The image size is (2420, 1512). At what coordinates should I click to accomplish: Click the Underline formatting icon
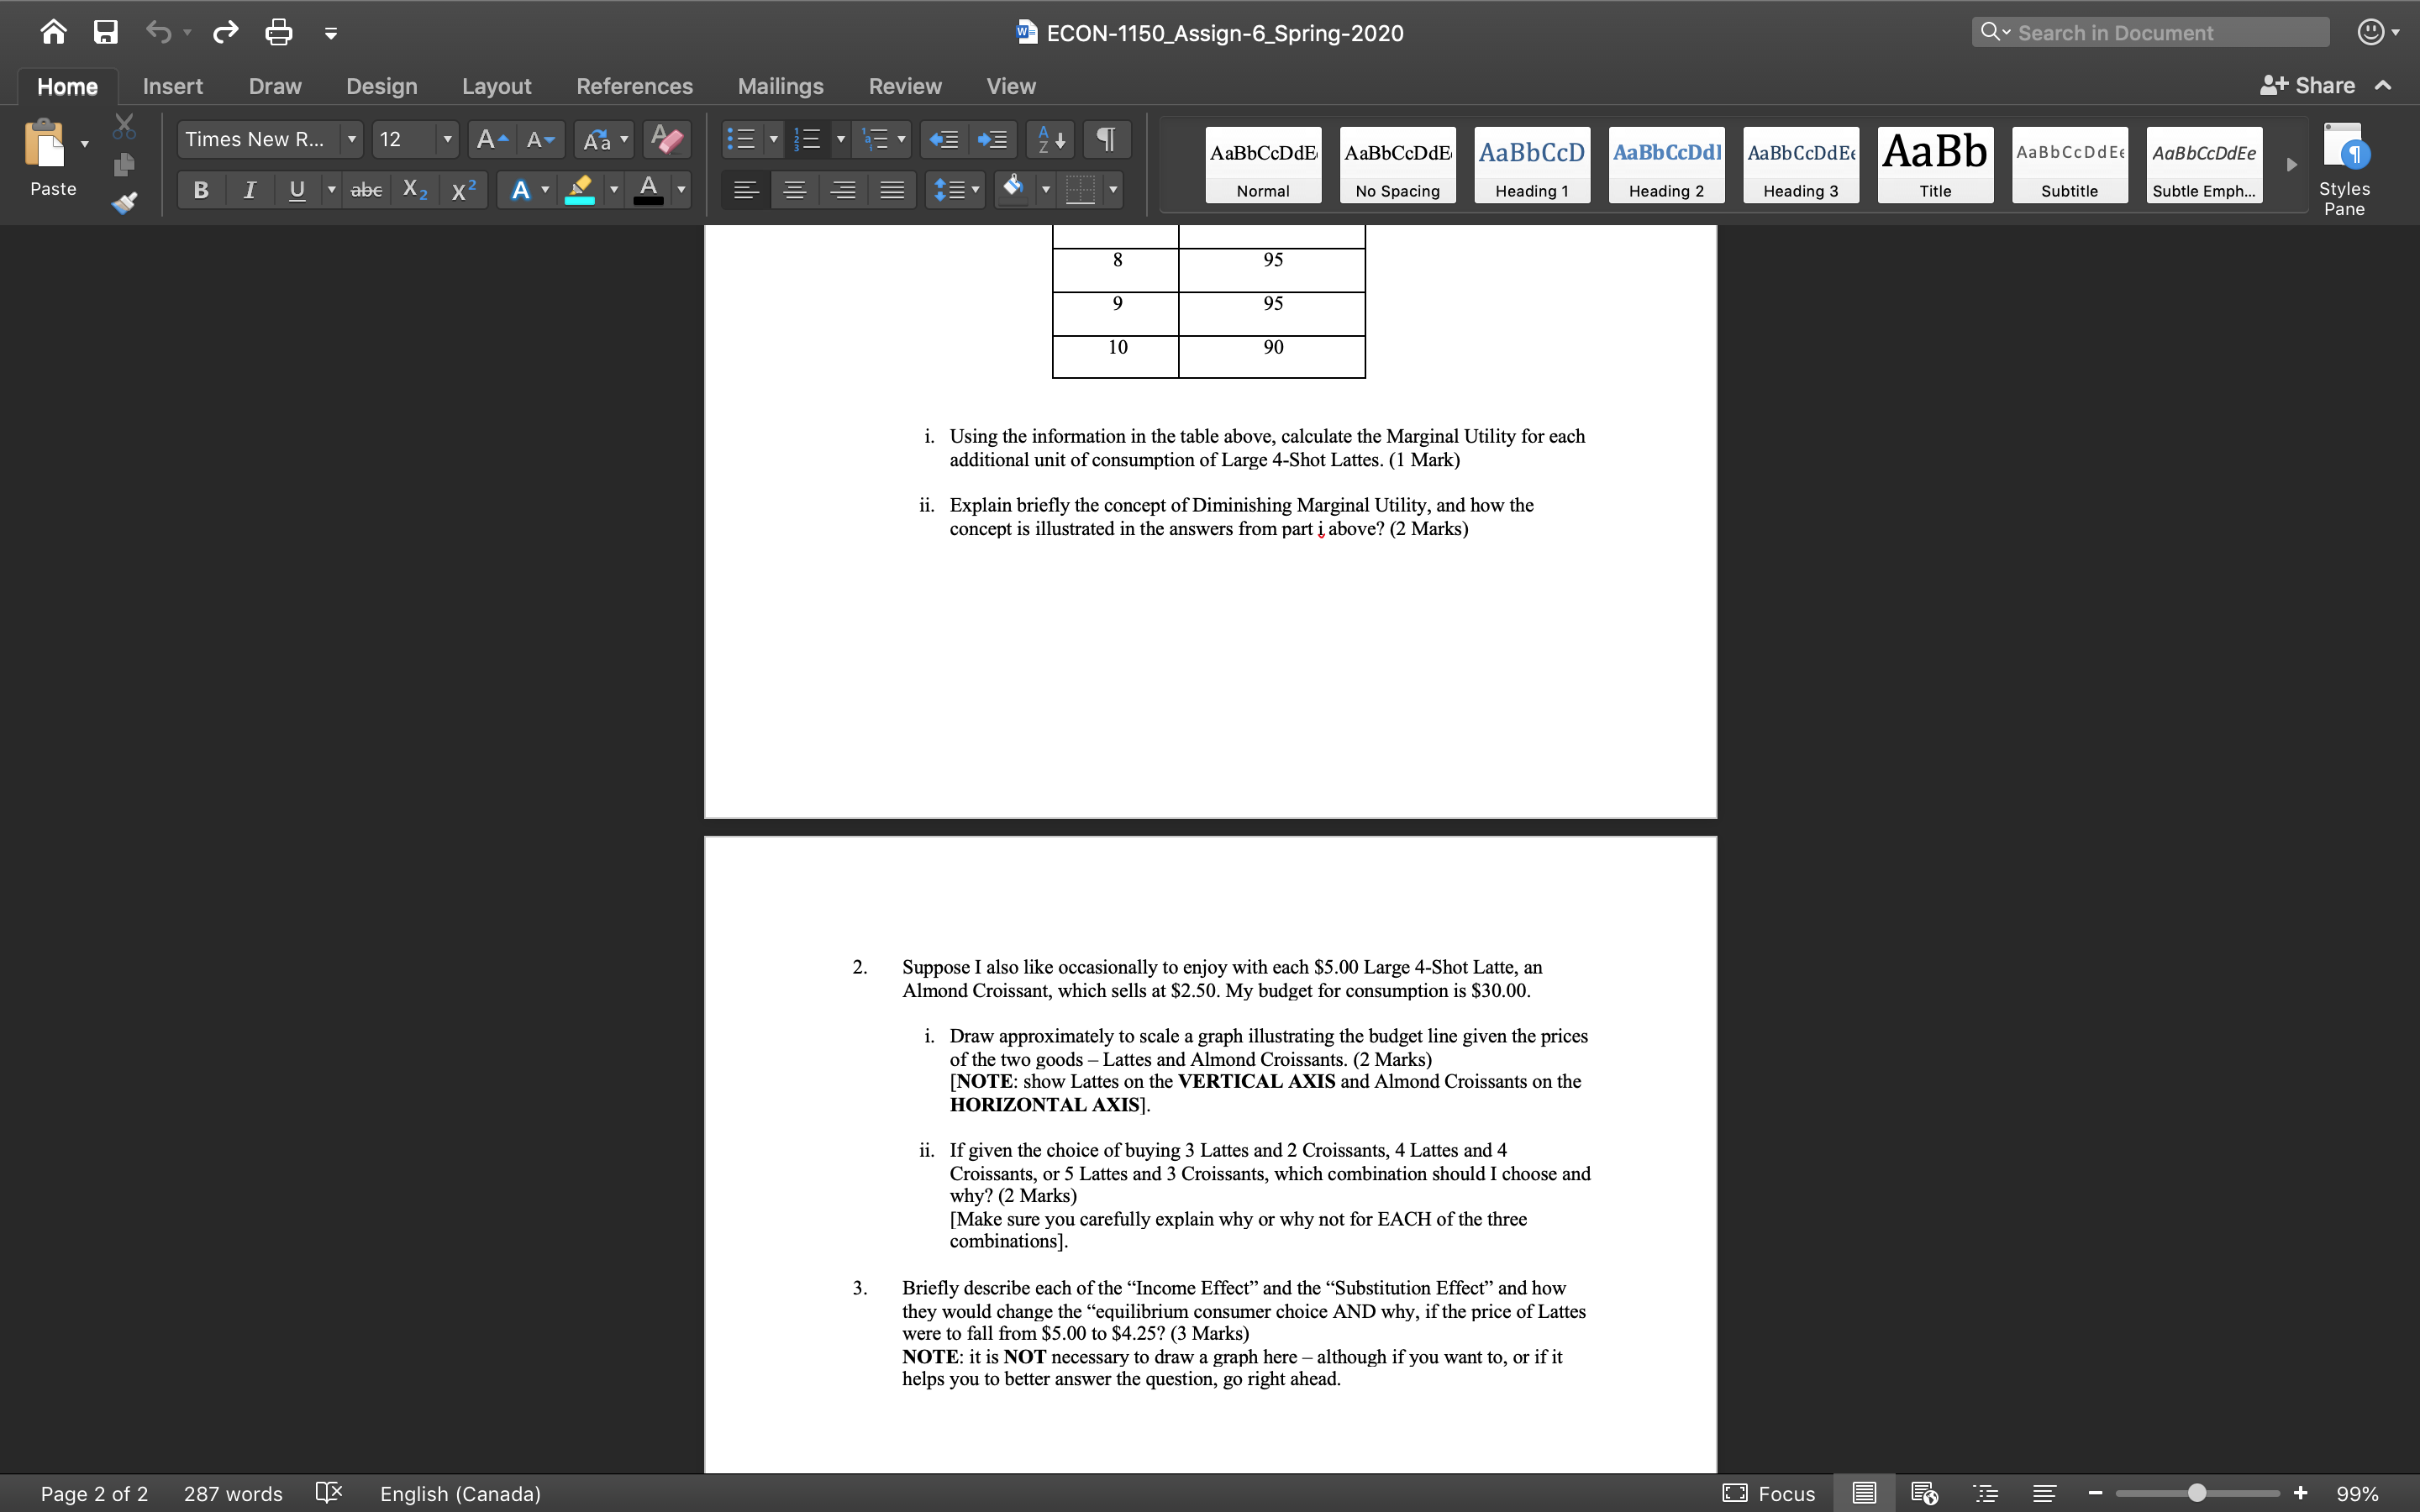coord(294,188)
